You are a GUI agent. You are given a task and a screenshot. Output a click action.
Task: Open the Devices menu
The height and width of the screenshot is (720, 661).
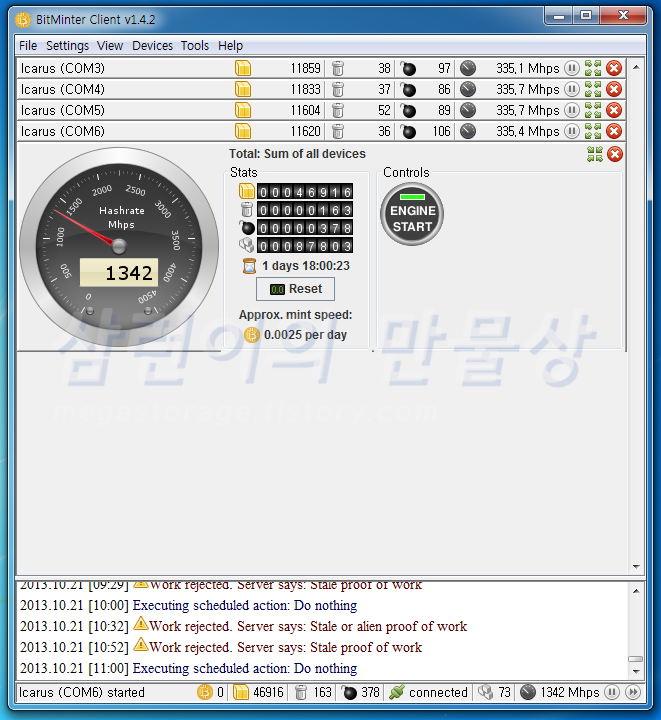(x=152, y=46)
